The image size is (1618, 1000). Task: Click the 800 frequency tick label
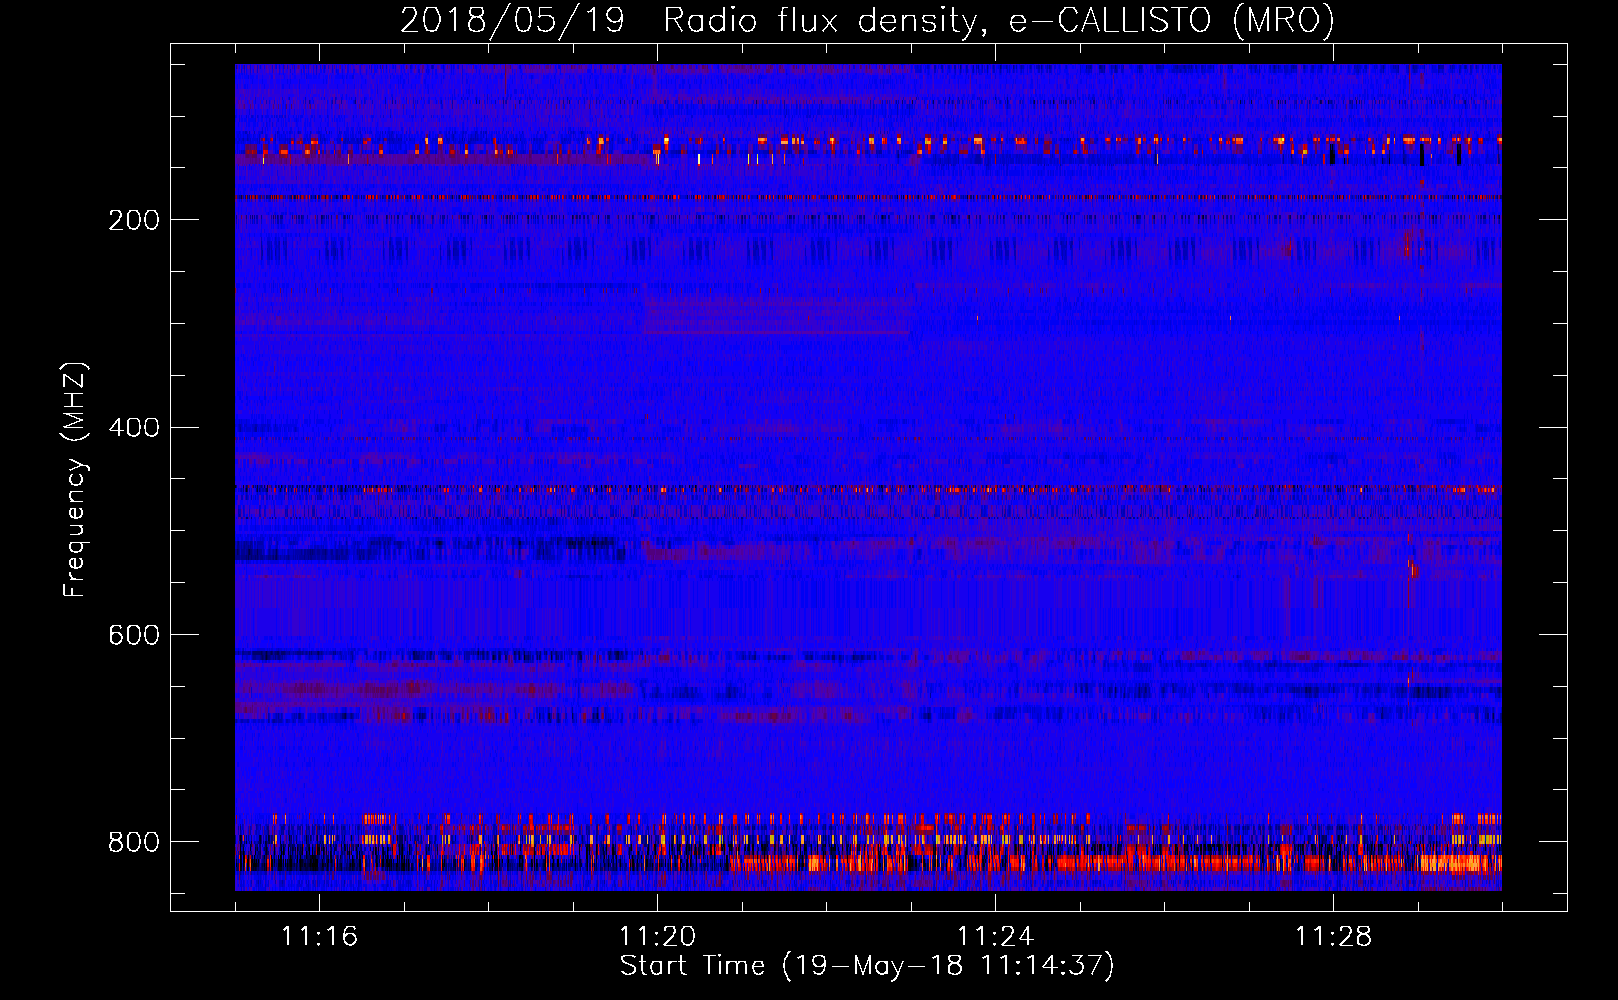click(134, 842)
